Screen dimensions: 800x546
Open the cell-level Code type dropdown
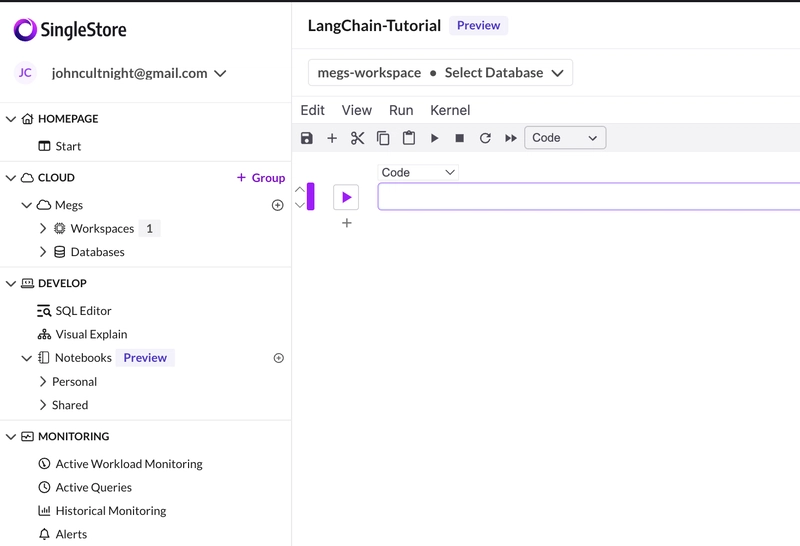tap(418, 172)
